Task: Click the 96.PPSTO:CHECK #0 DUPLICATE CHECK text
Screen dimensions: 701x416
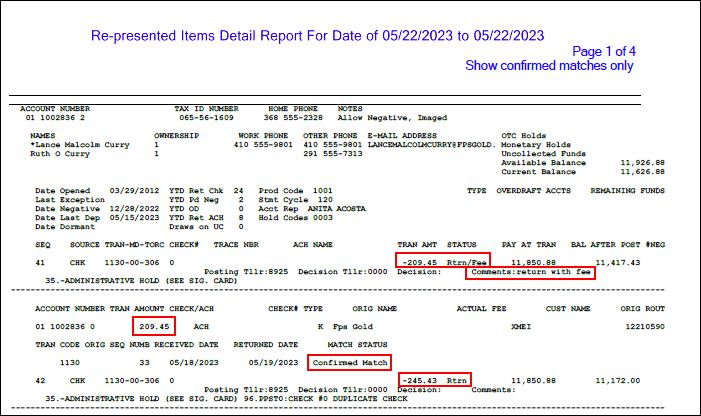Action: pyautogui.click(x=325, y=399)
